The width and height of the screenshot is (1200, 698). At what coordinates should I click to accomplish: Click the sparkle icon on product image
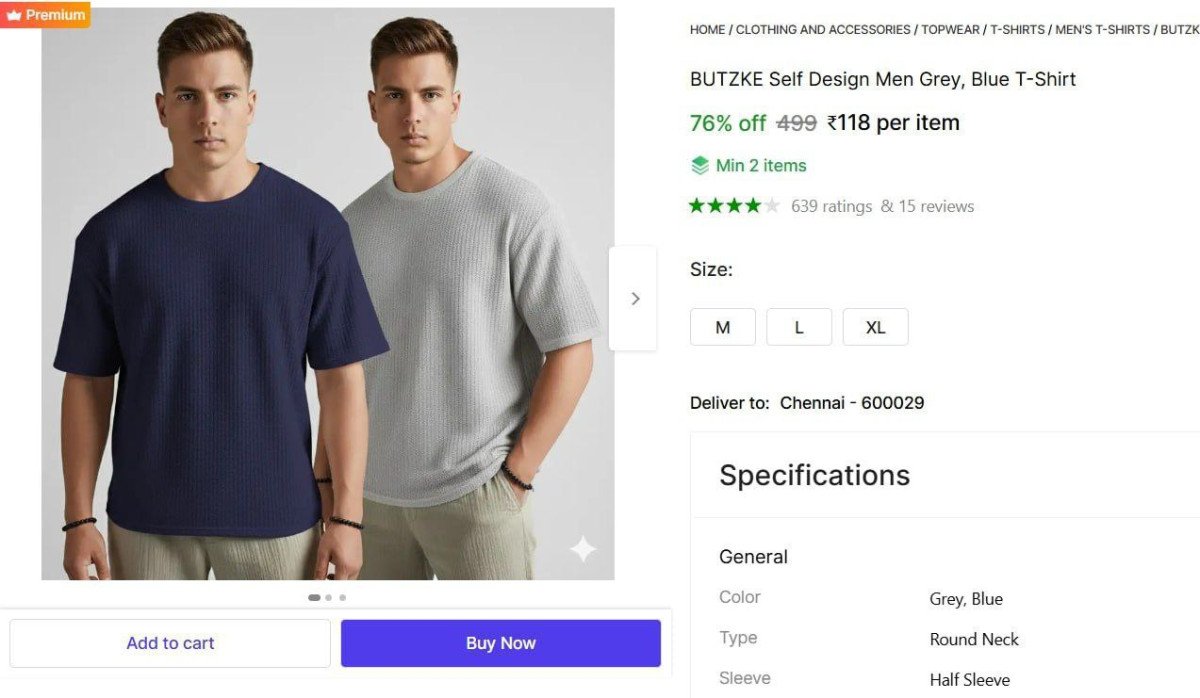[x=582, y=549]
